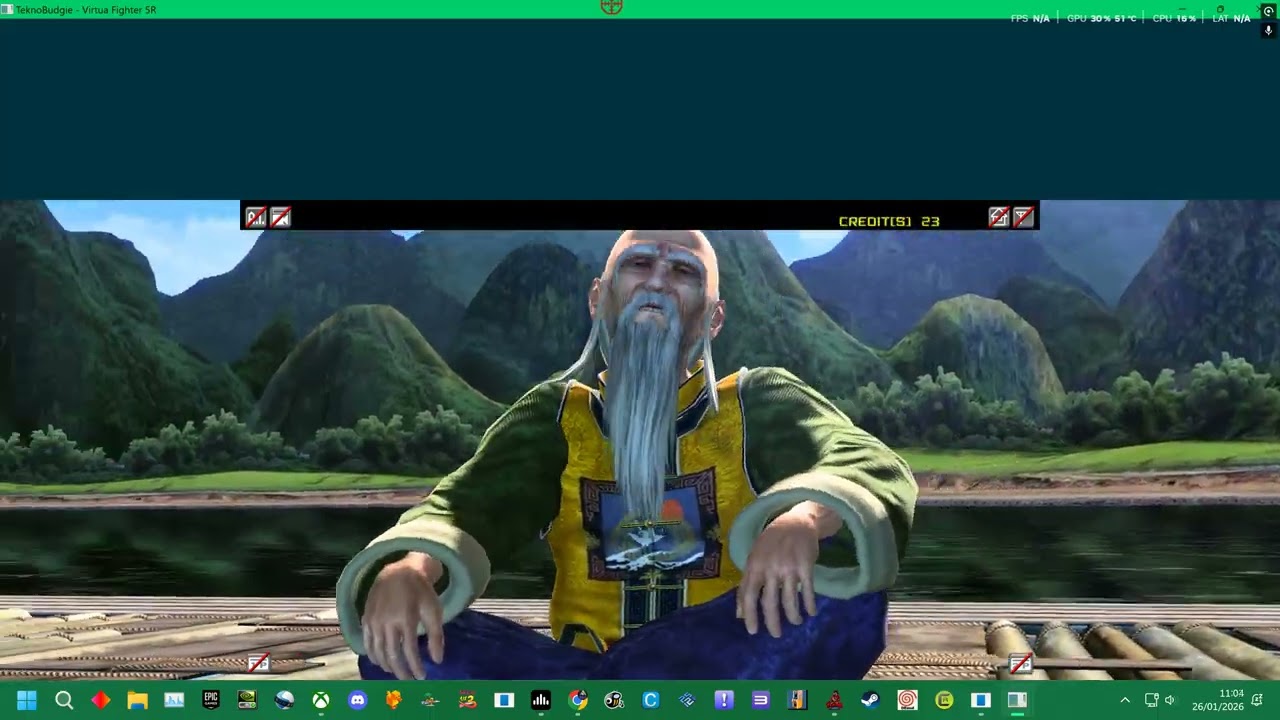
Task: Open Steam from the taskbar
Action: tap(870, 700)
